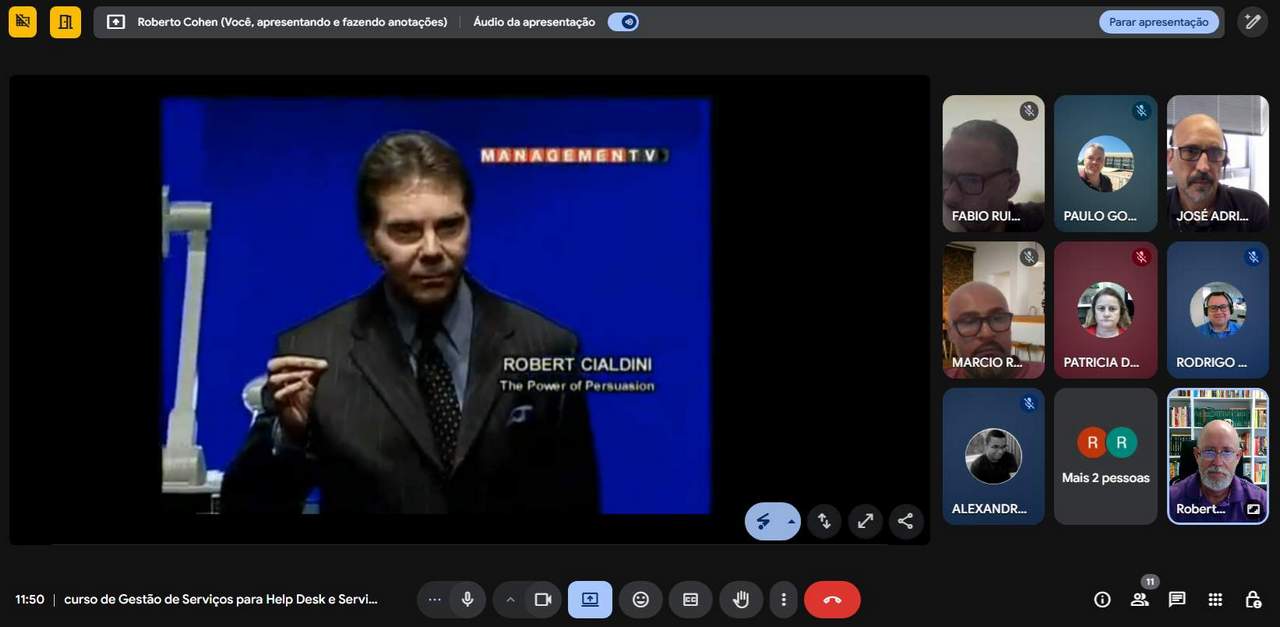
Task: Expand camera settings chevron
Action: coord(510,599)
